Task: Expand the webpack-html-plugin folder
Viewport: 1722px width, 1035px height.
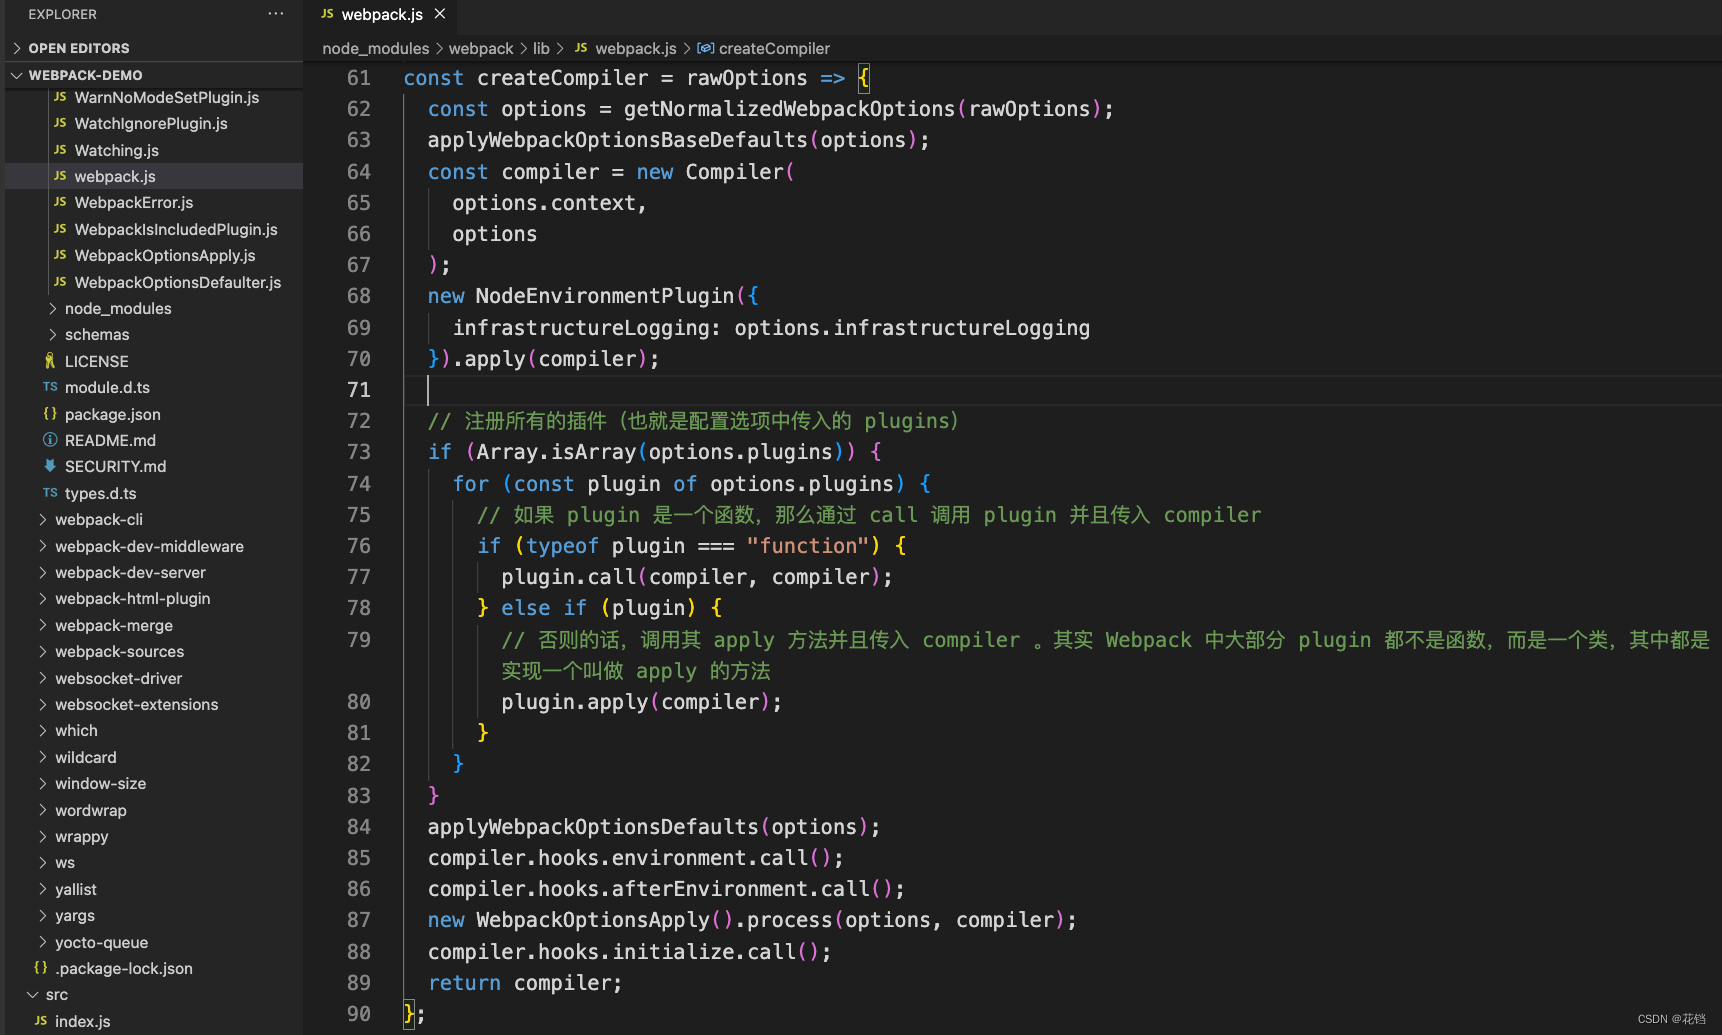Action: (132, 598)
